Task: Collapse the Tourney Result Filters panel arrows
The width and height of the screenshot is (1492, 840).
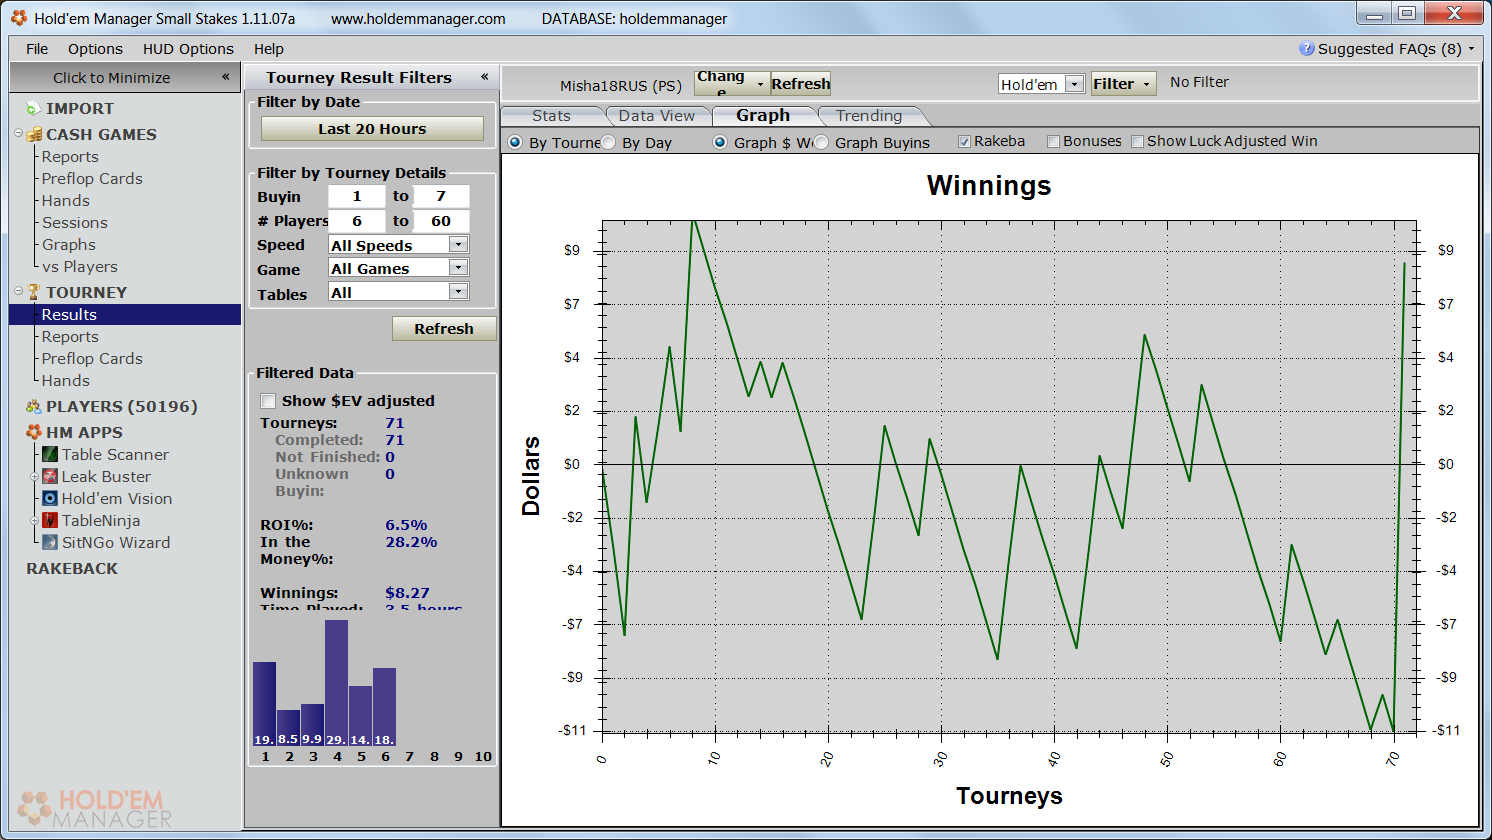Action: coord(484,77)
